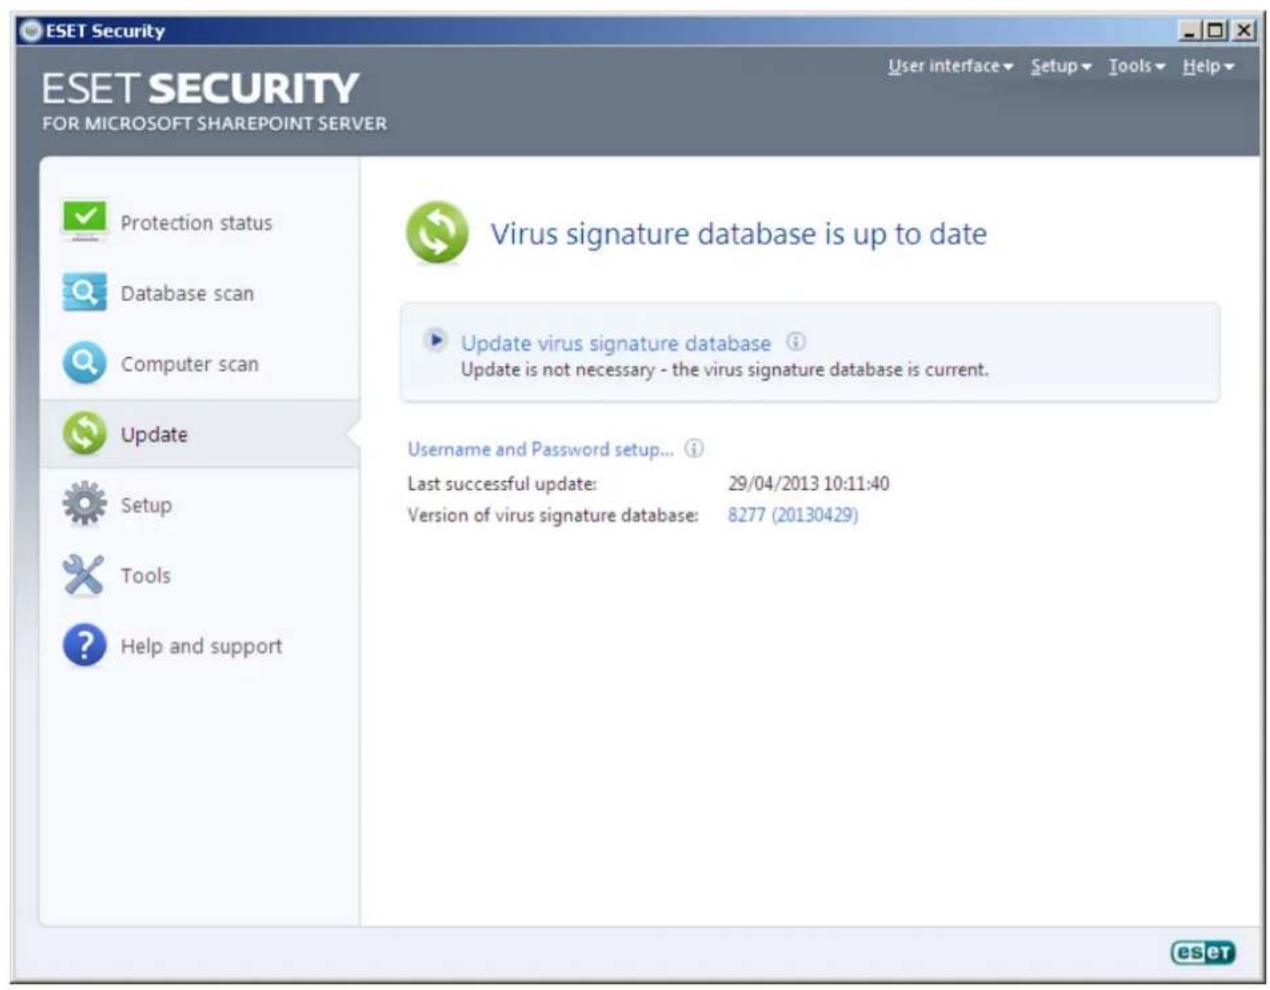Screen dimensions: 1270x990
Task: Click Update virus signature database link
Action: pyautogui.click(x=616, y=343)
